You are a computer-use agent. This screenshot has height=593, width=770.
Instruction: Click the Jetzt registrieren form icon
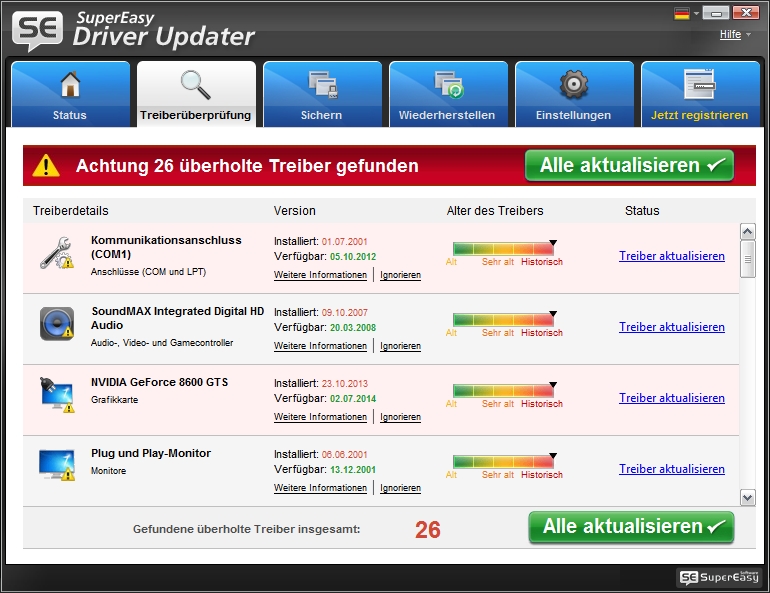[700, 84]
